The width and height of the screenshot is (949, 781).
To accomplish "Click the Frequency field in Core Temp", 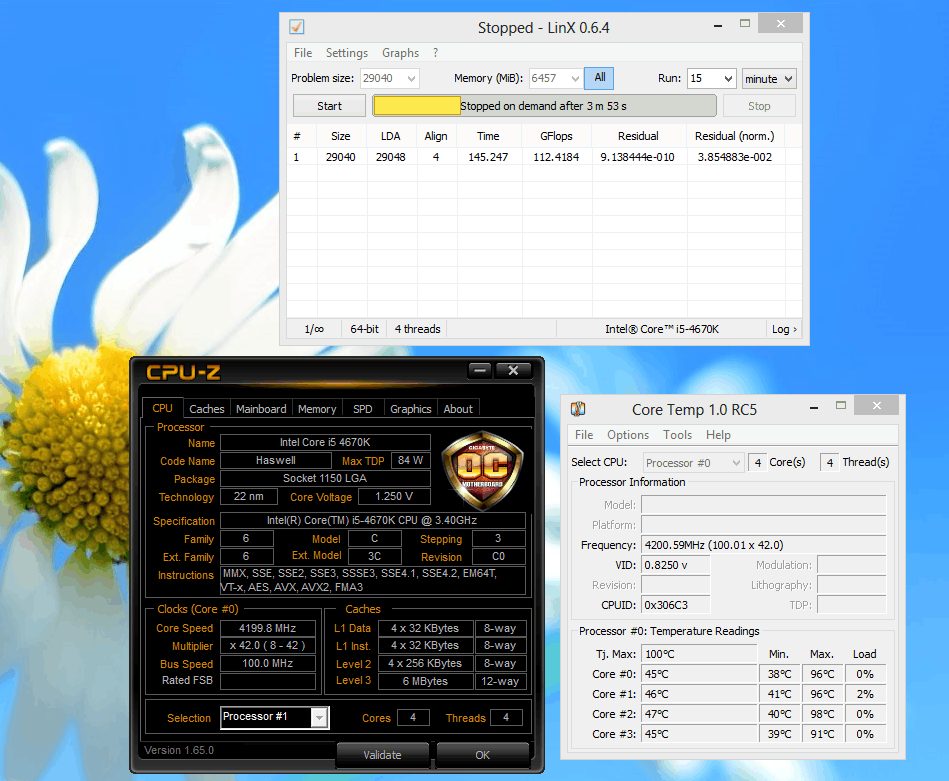I will click(x=763, y=545).
